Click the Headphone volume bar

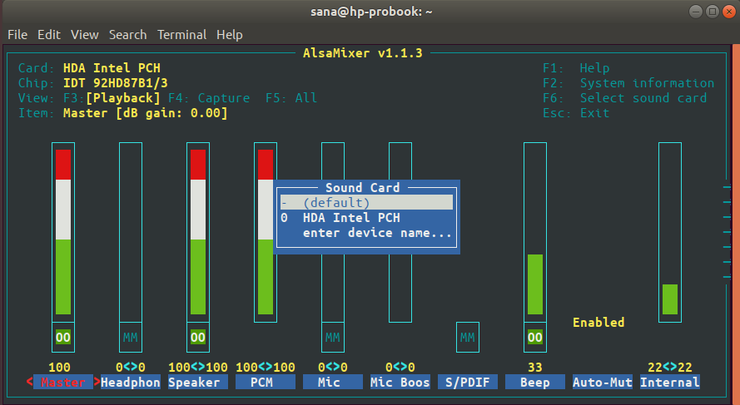tap(131, 232)
